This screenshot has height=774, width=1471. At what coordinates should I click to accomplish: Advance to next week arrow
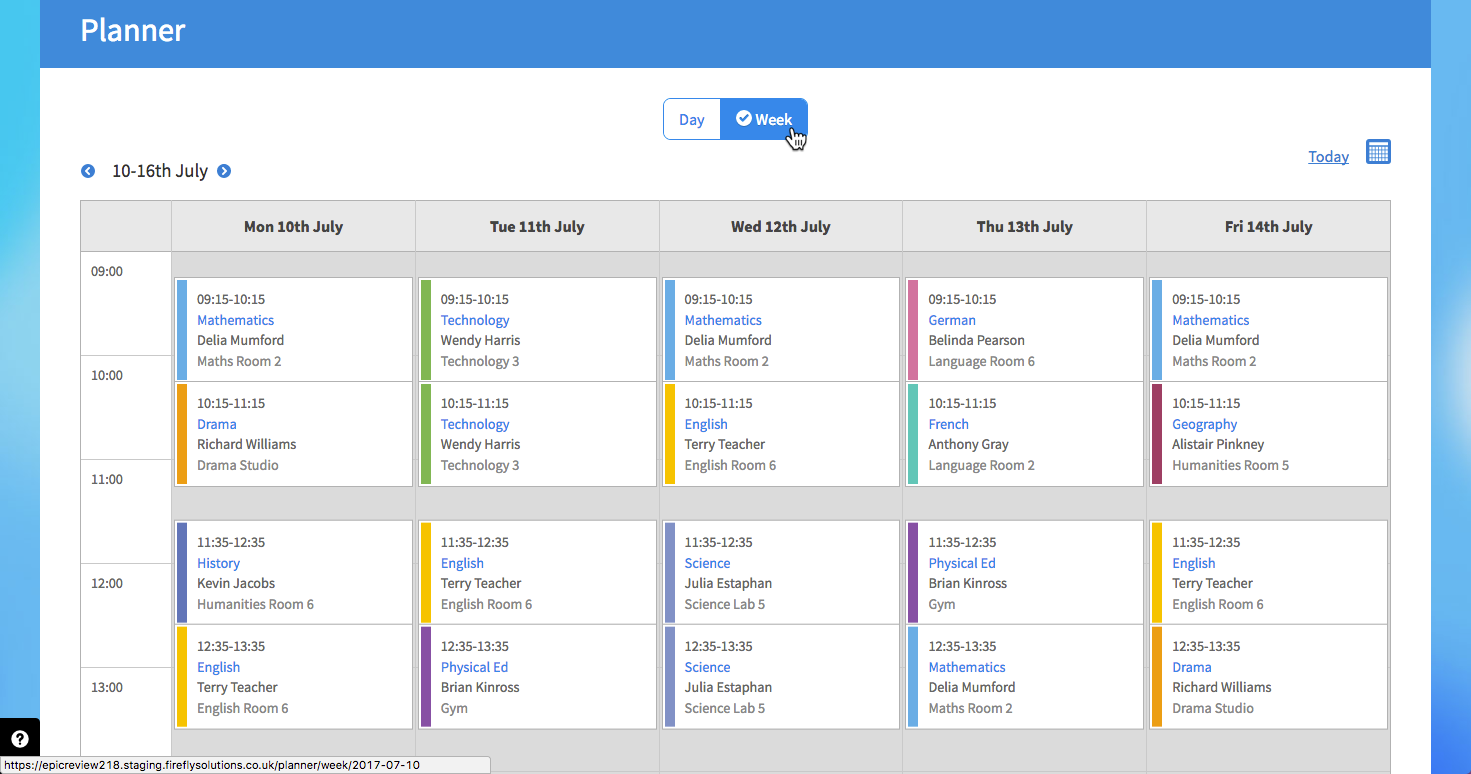[x=224, y=171]
